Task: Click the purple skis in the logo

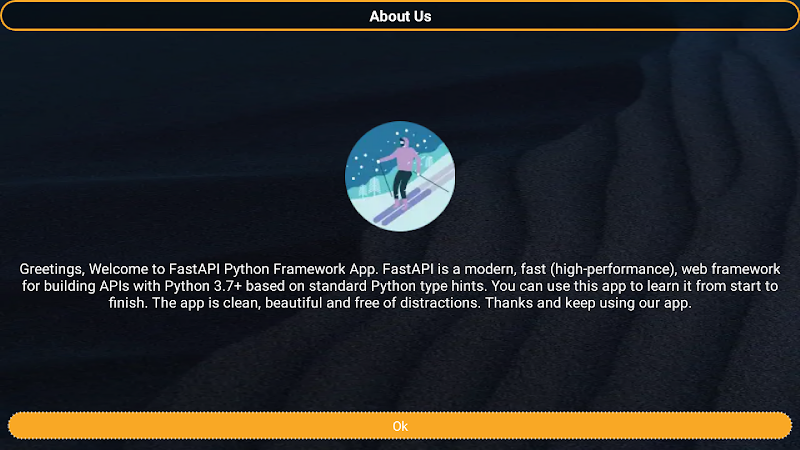Action: tap(402, 207)
